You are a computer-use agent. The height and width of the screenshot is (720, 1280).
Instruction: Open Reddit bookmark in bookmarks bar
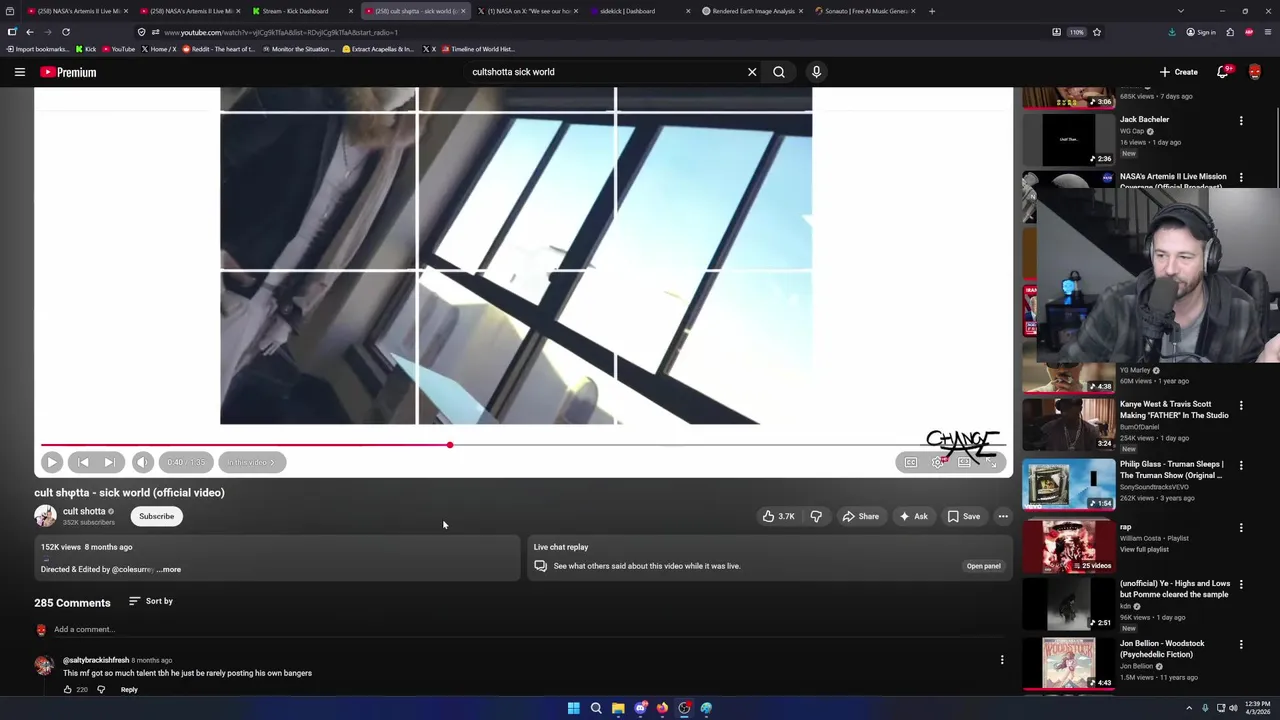pyautogui.click(x=218, y=49)
